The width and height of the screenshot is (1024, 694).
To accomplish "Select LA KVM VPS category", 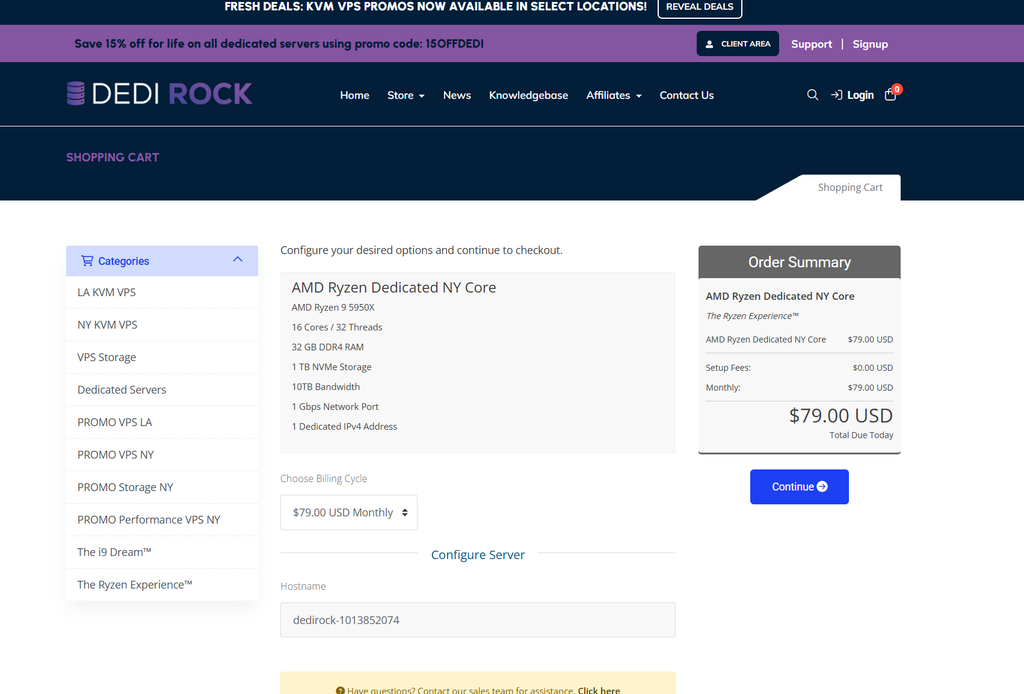I will tap(162, 292).
